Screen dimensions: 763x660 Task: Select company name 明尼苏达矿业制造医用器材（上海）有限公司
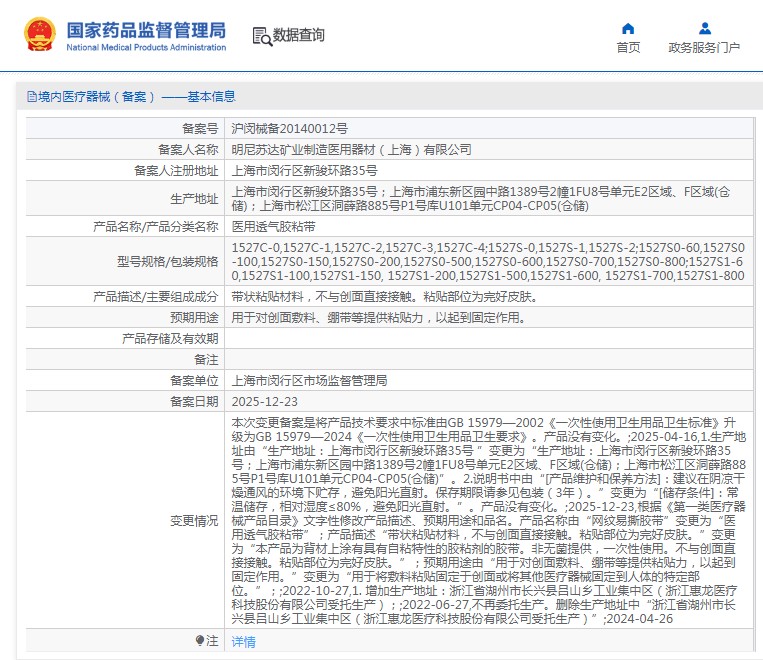point(351,149)
